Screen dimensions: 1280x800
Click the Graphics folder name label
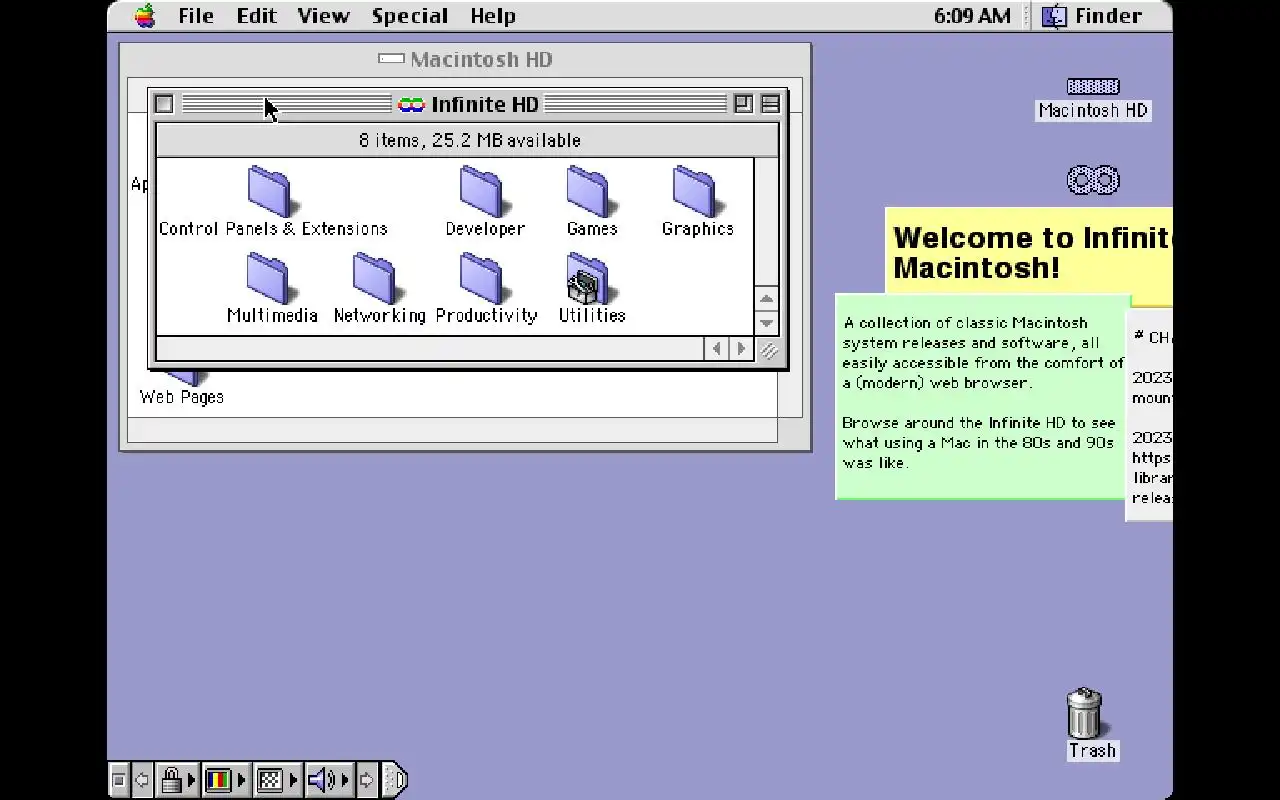[x=698, y=228]
